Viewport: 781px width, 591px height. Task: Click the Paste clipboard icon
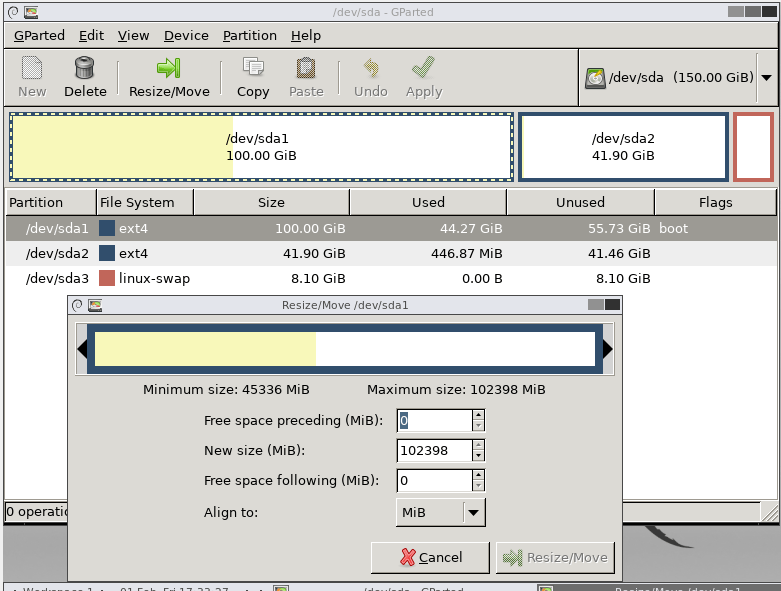tap(306, 68)
